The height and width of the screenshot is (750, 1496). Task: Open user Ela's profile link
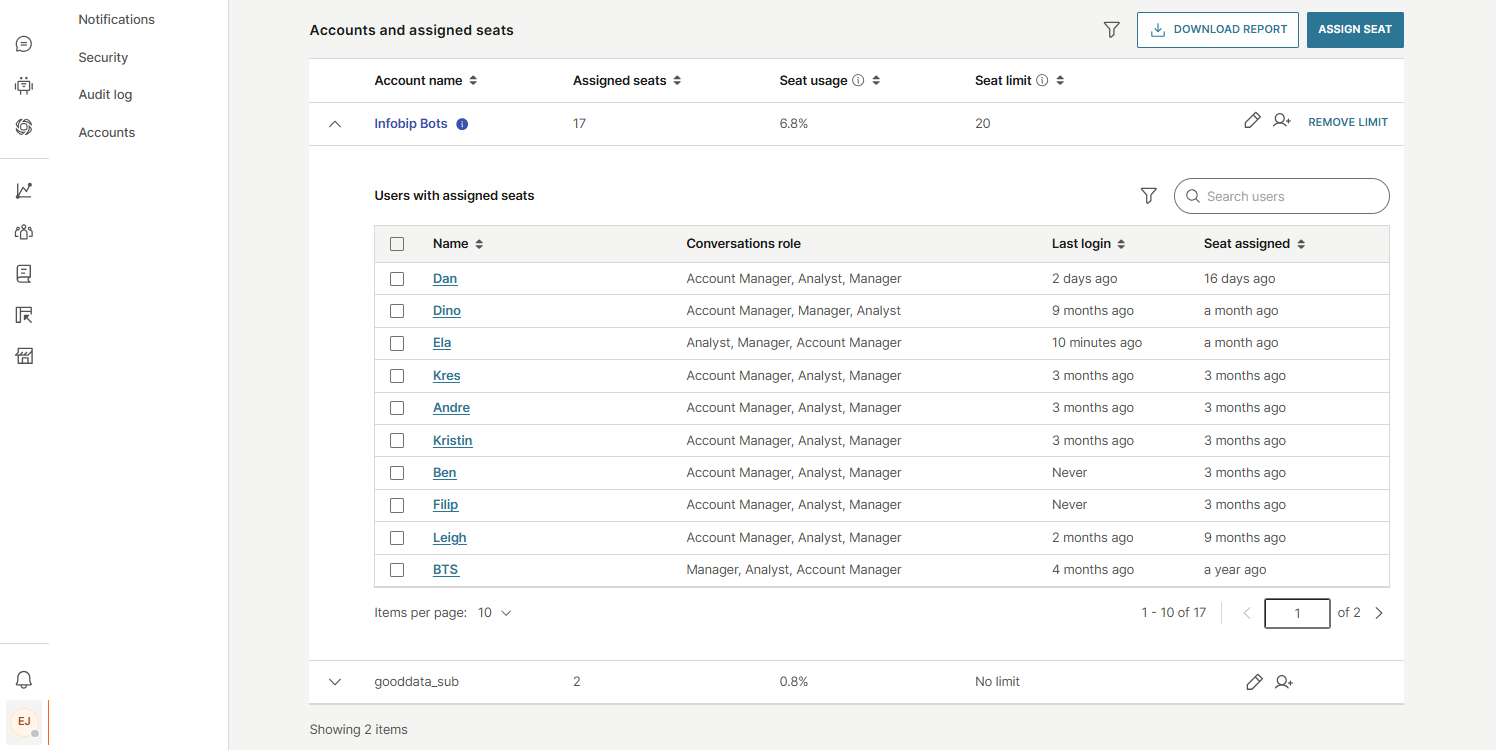(x=442, y=343)
